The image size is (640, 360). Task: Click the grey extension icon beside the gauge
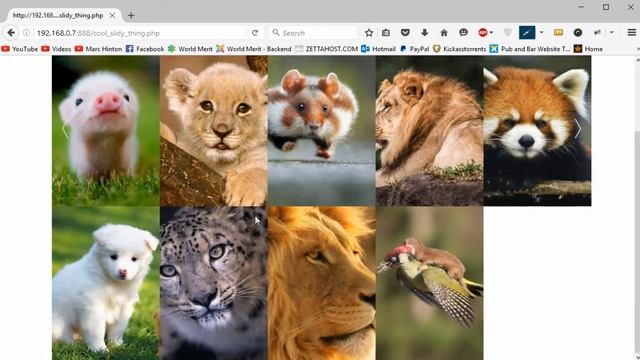tap(598, 33)
